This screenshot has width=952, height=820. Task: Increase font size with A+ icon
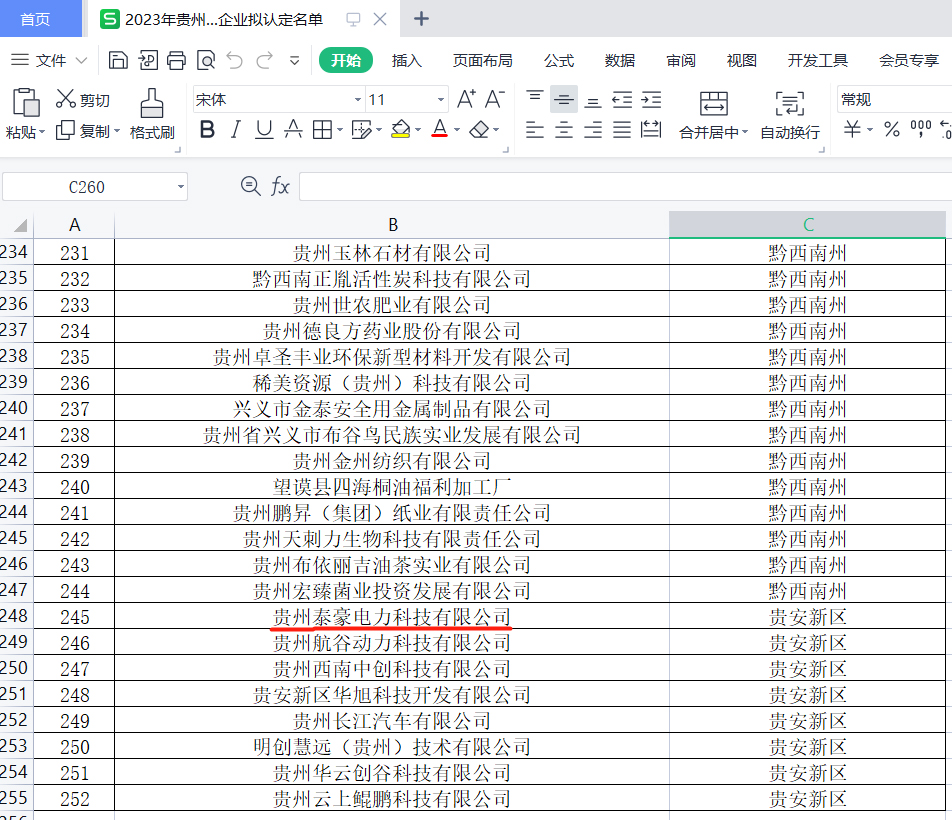[x=466, y=99]
